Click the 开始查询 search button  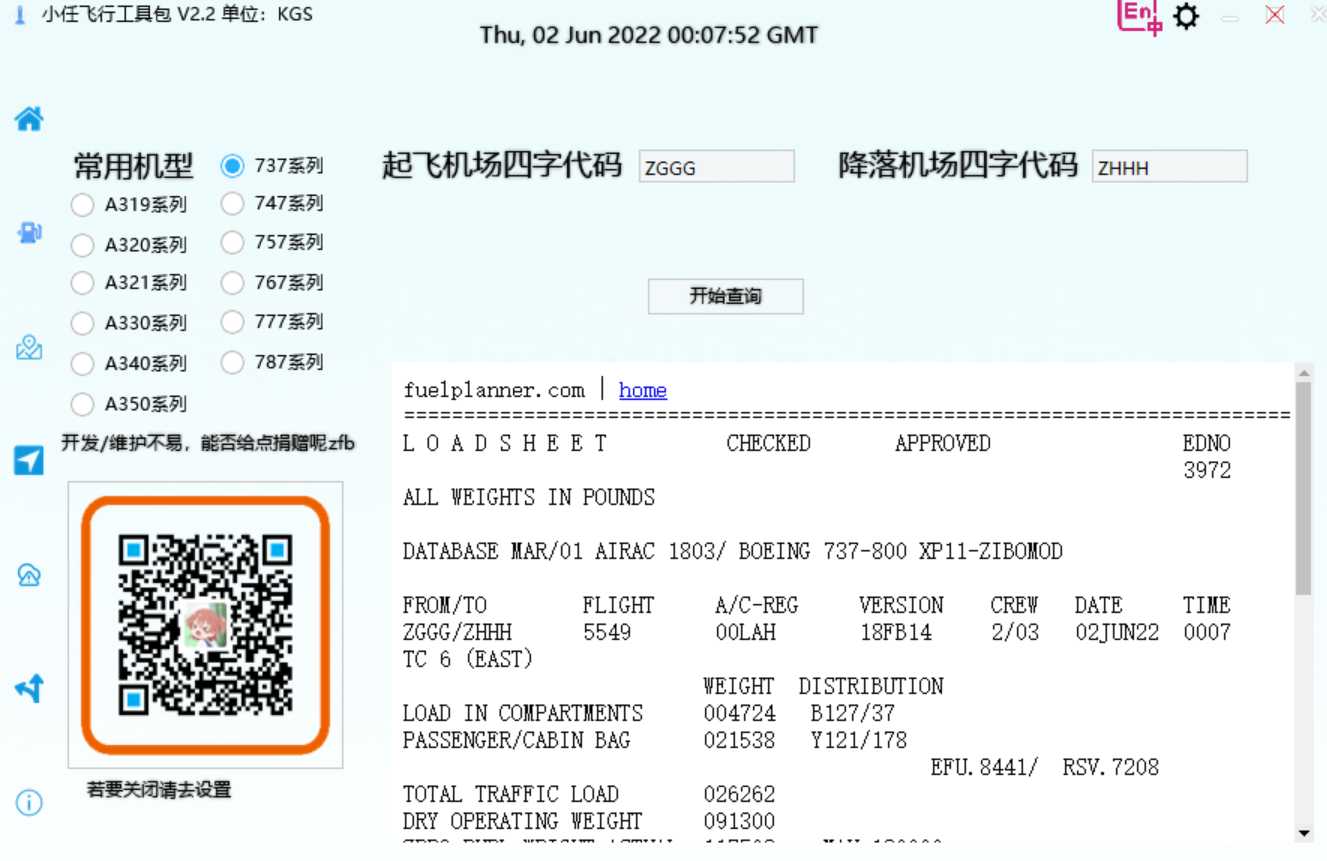pos(726,296)
